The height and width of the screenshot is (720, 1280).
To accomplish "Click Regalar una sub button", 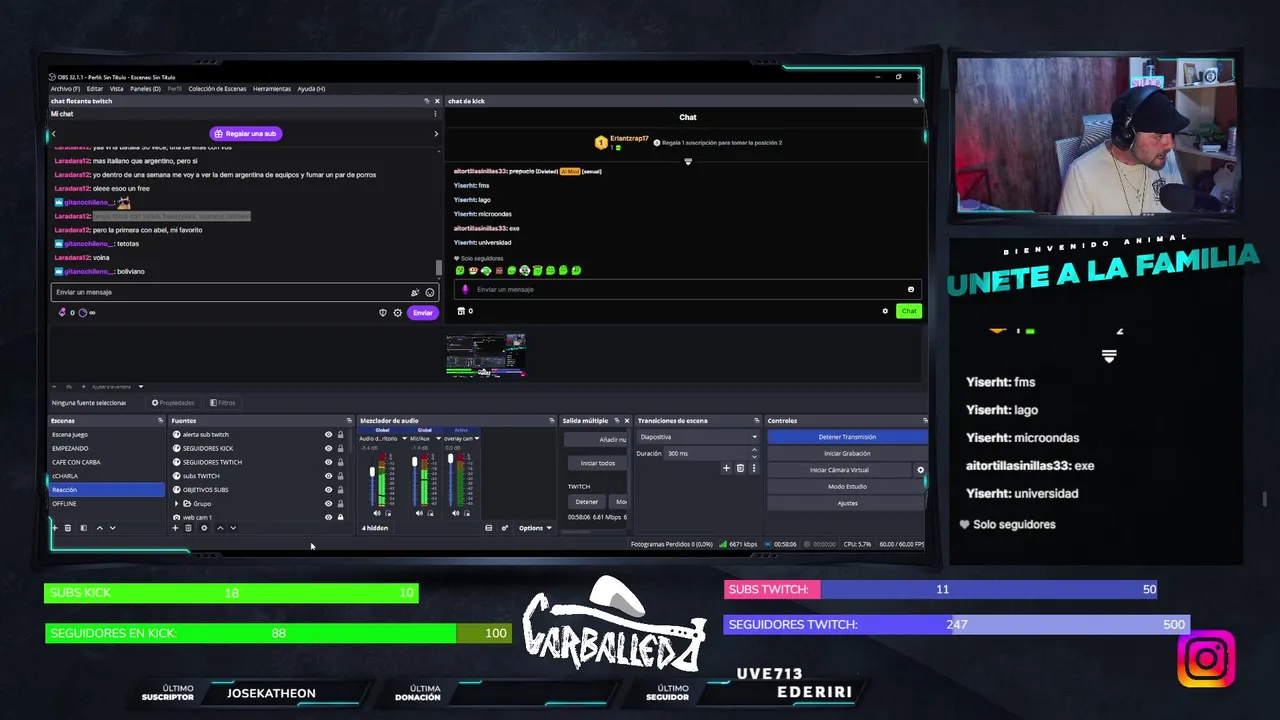I will point(246,134).
